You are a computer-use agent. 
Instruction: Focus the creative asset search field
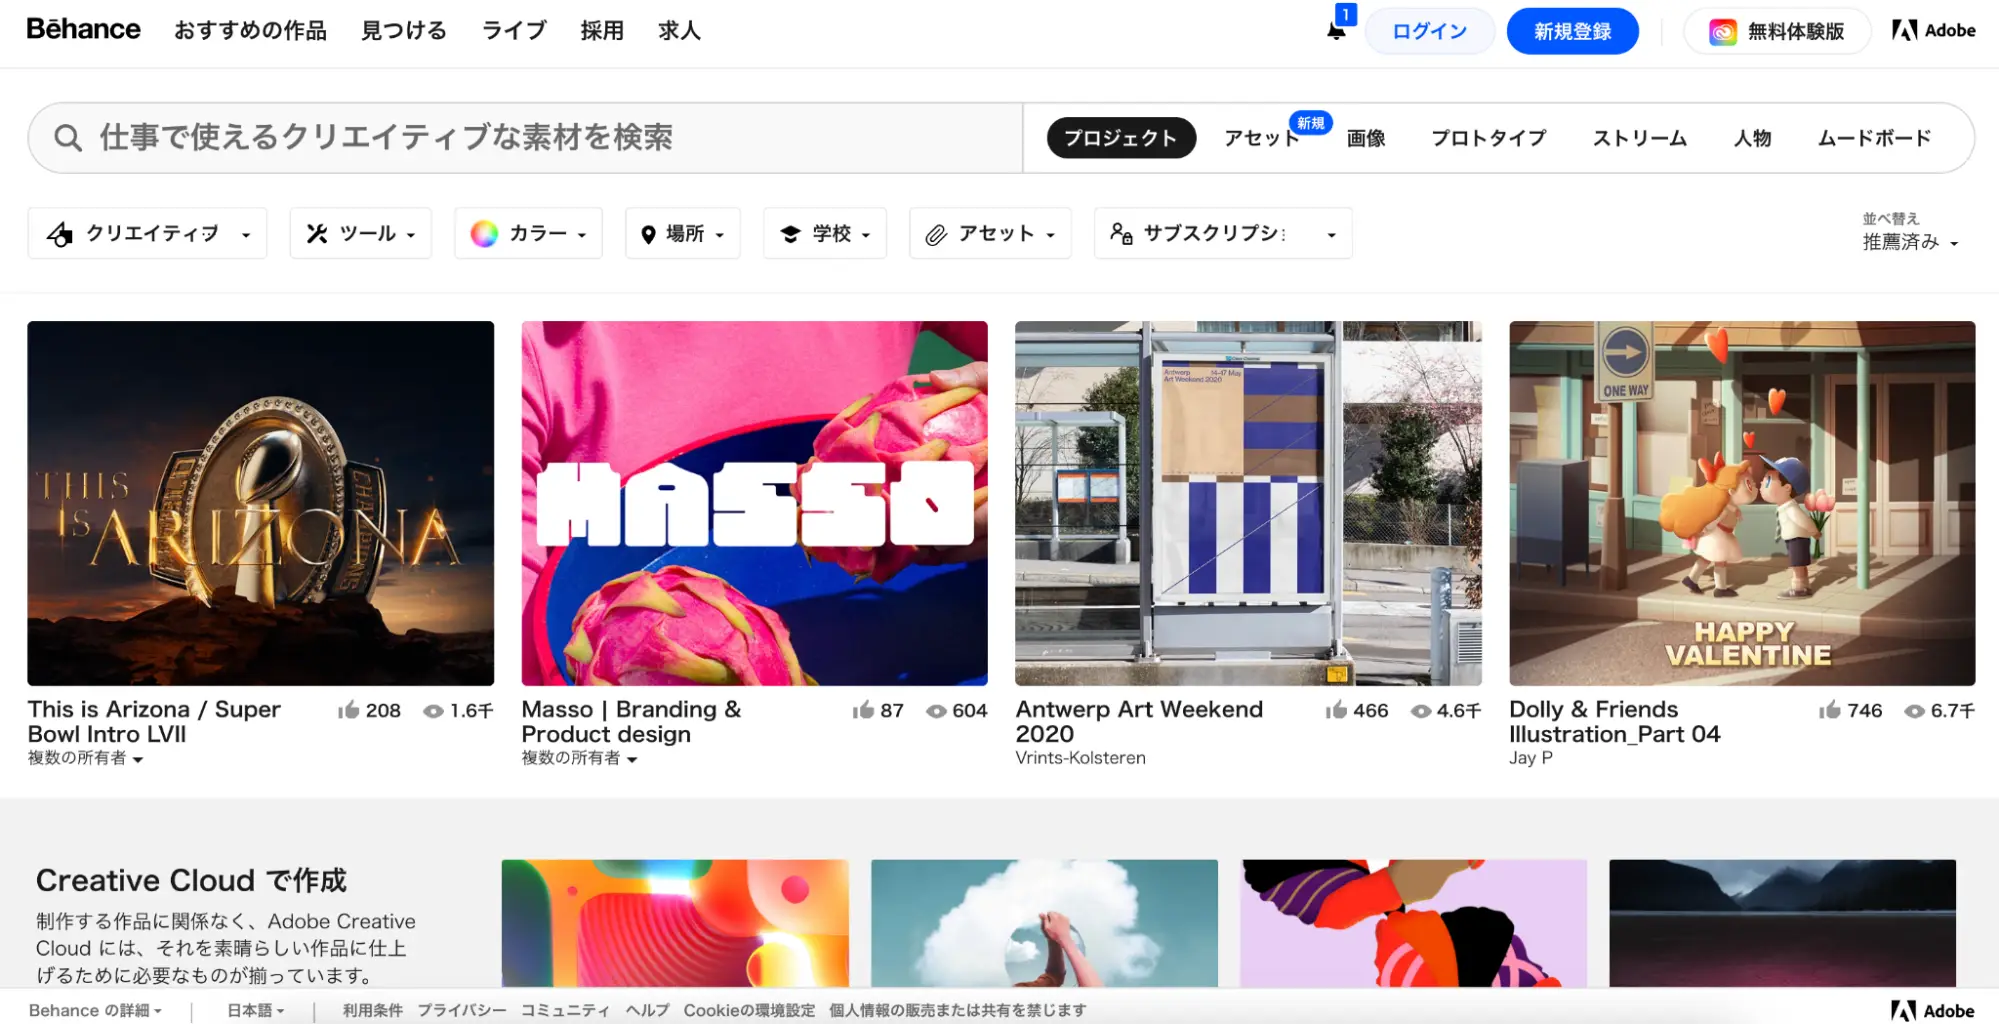point(525,137)
